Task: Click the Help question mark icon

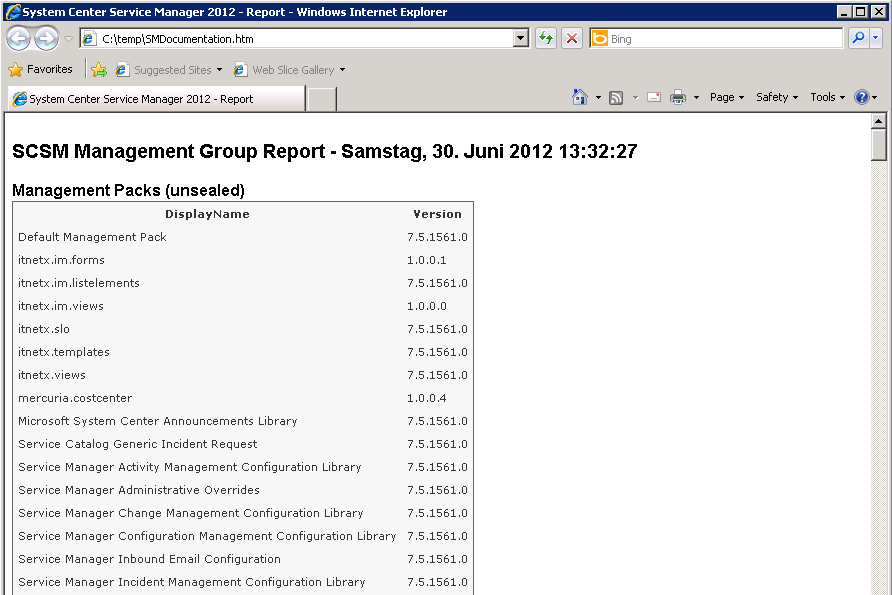Action: (x=861, y=97)
